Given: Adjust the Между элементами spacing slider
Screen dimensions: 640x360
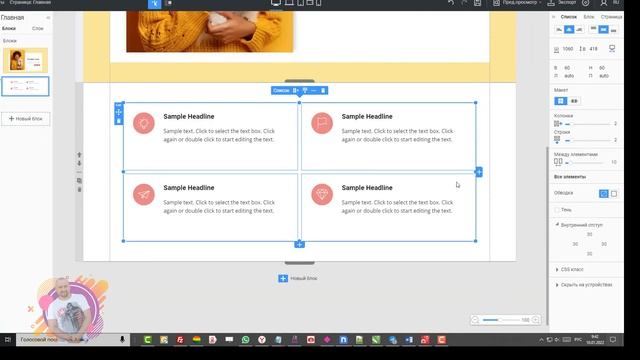Looking at the screenshot, I should [584, 162].
